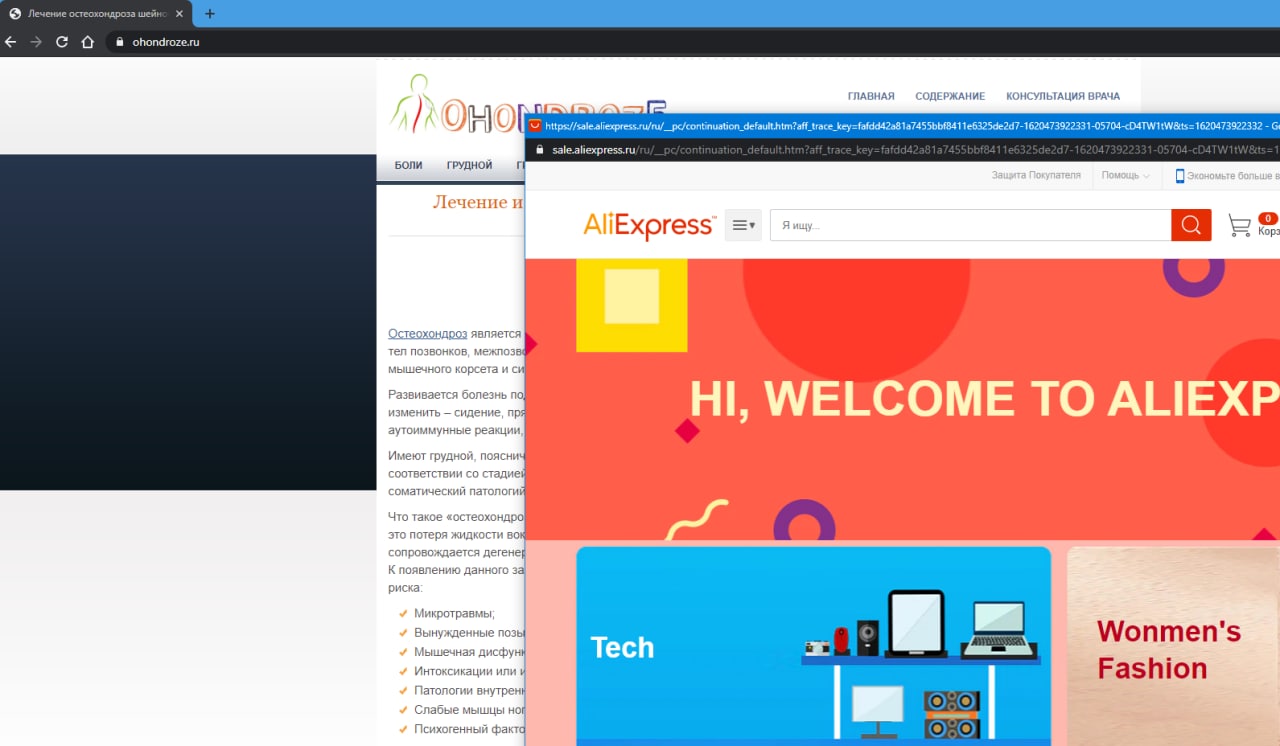Click the browser forward arrow

click(x=36, y=42)
